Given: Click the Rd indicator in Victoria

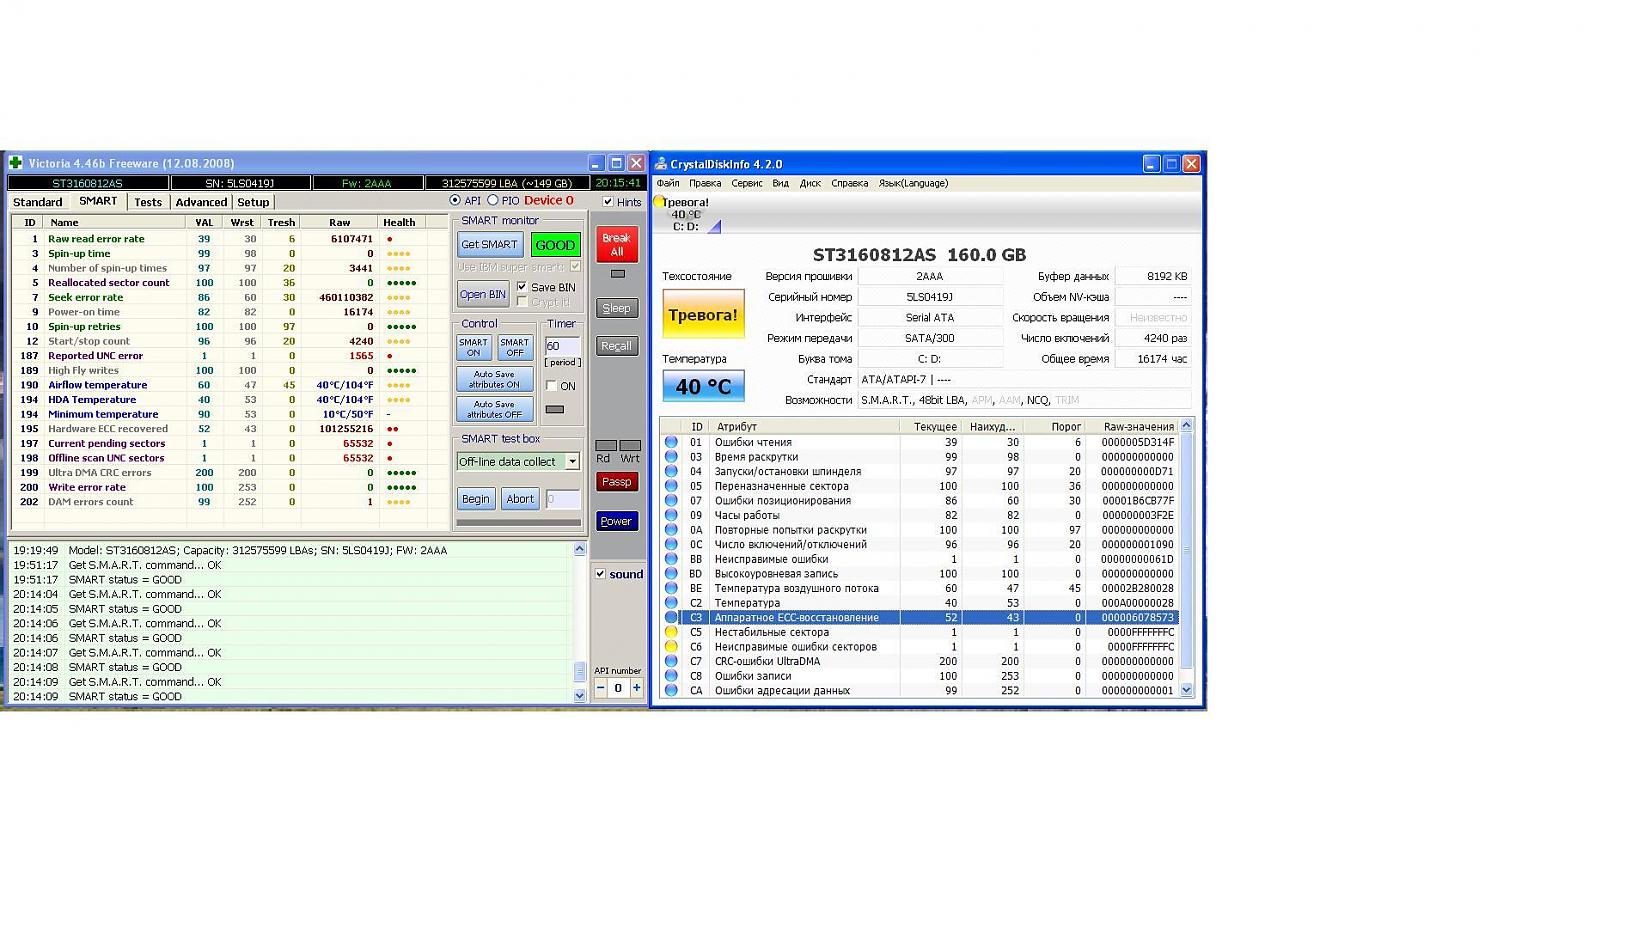Looking at the screenshot, I should (x=606, y=446).
